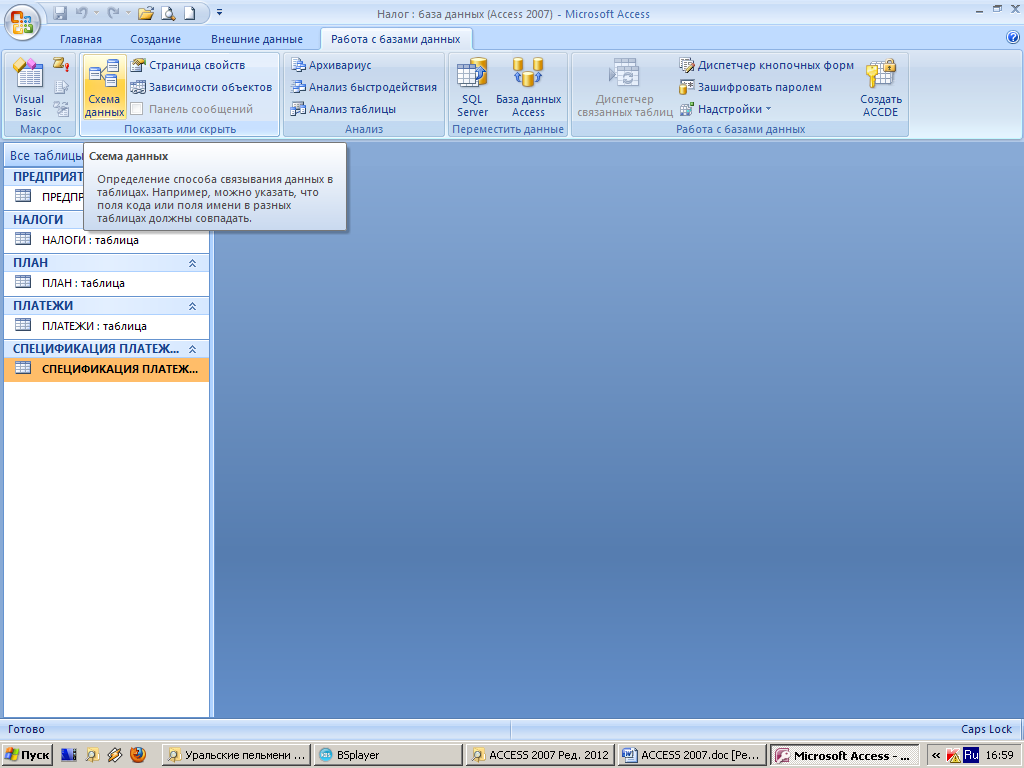Screen dimensions: 1024x768
Task: Click the Готово status bar text
Action: click(26, 729)
